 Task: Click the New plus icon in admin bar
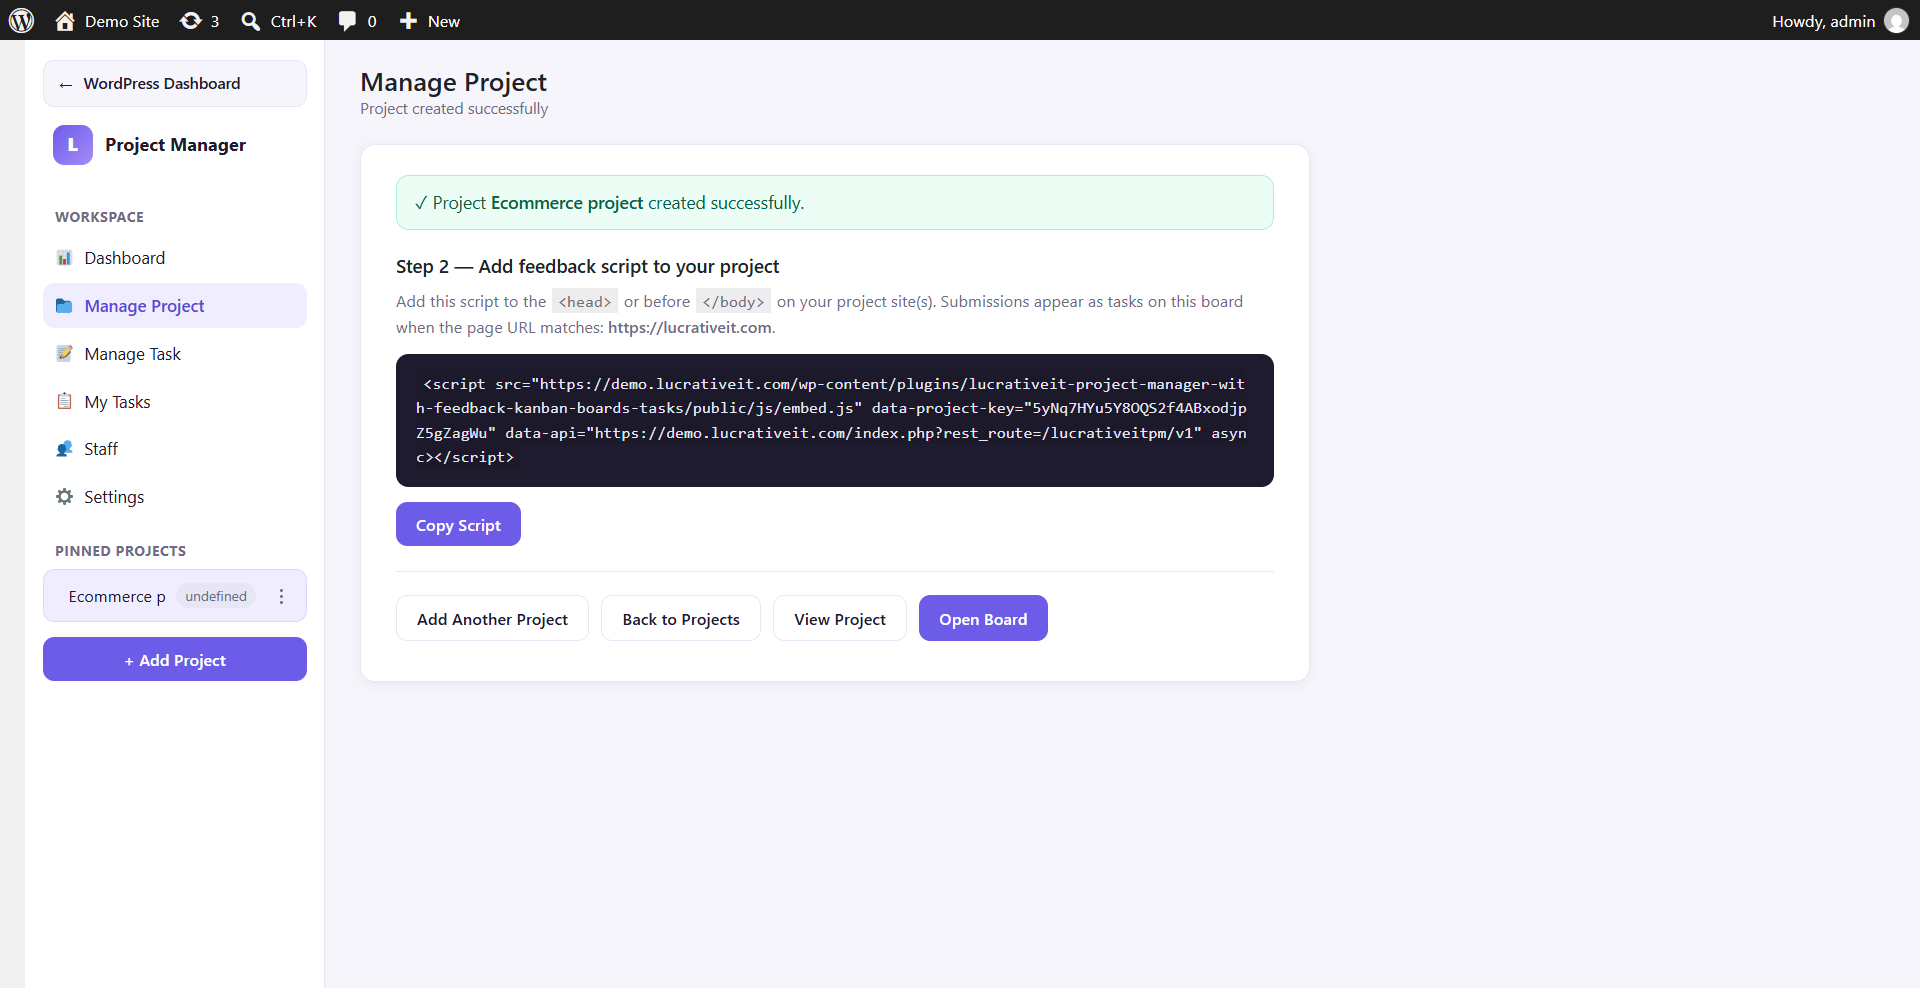pyautogui.click(x=408, y=21)
